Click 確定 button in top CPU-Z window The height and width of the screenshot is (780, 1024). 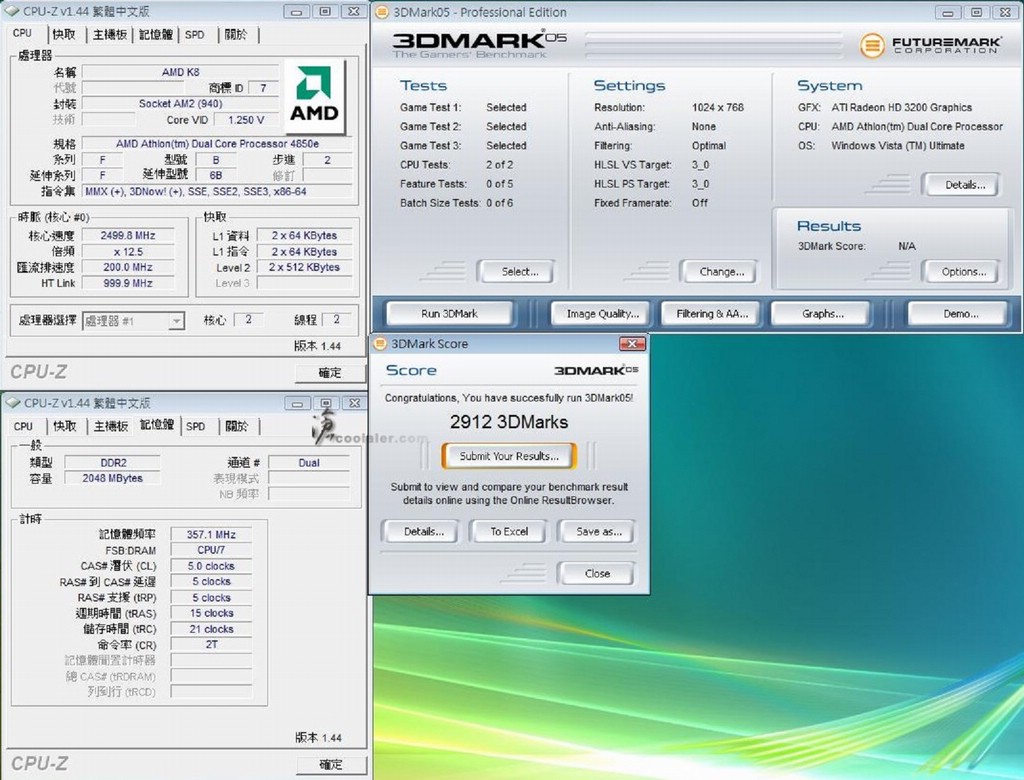330,372
